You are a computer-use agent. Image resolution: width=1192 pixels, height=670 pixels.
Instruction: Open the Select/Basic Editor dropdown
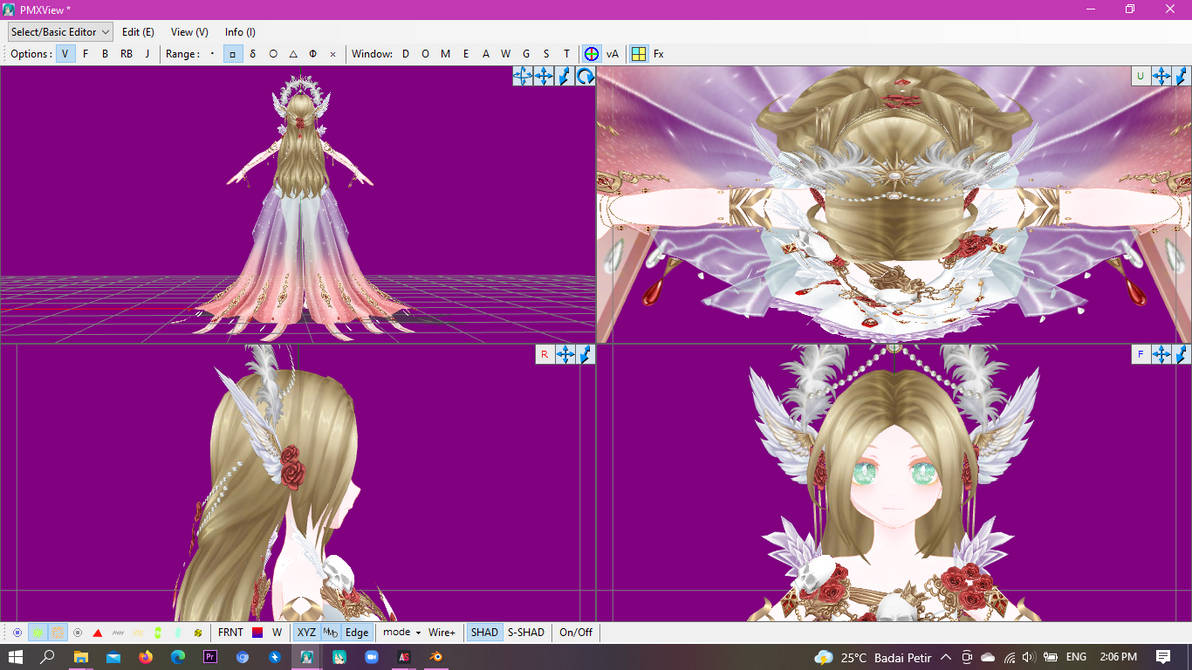(60, 32)
